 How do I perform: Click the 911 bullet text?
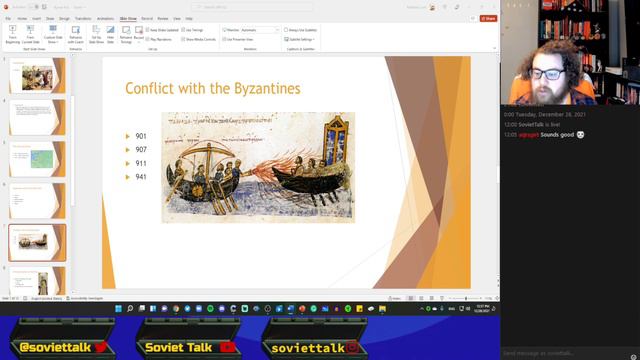141,163
